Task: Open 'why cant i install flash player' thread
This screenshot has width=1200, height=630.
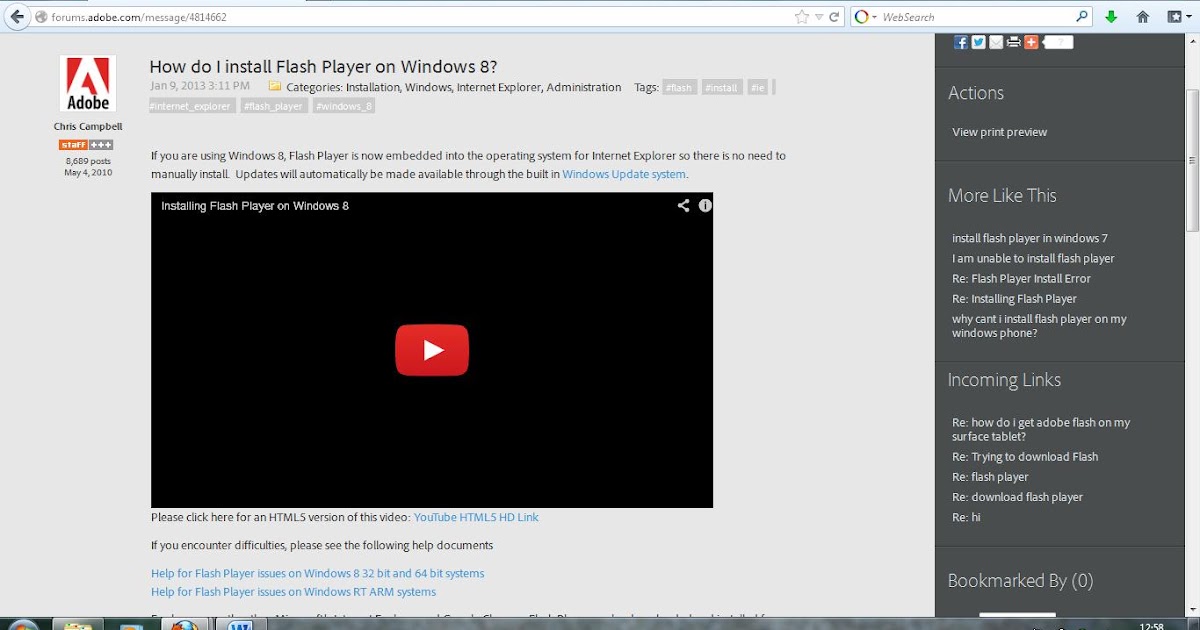Action: click(x=1039, y=326)
